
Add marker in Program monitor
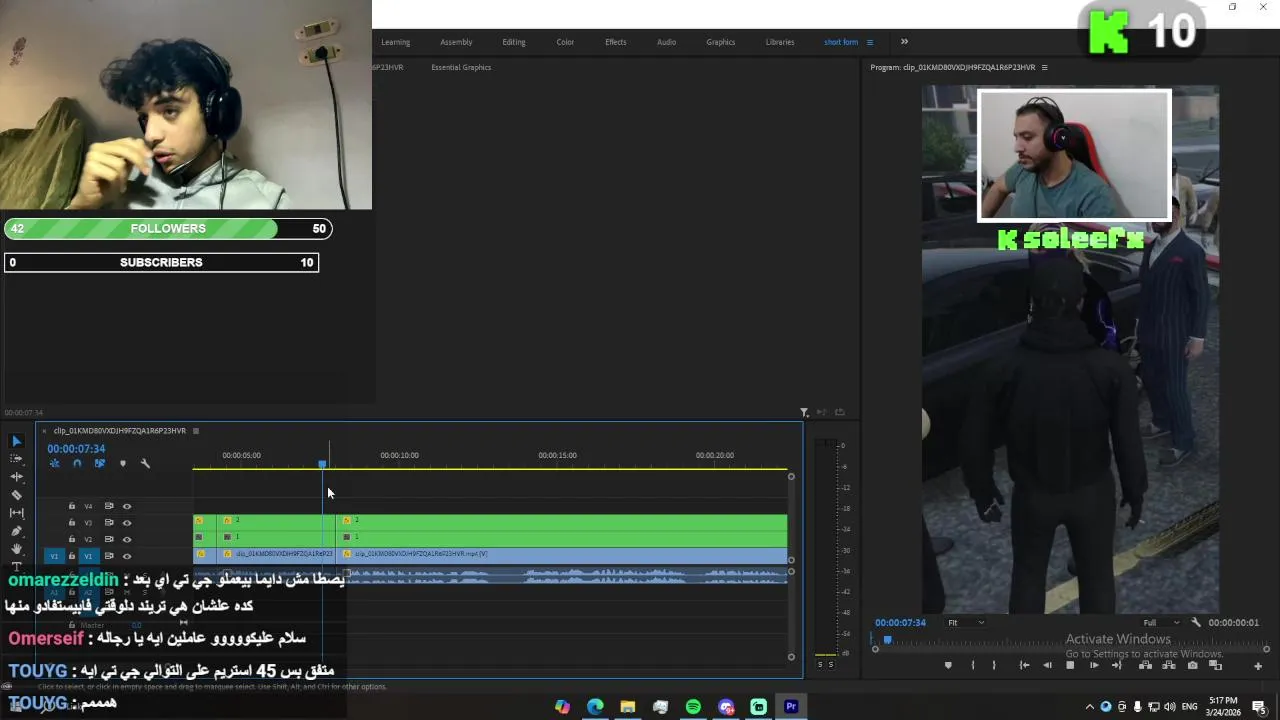pyautogui.click(x=948, y=665)
